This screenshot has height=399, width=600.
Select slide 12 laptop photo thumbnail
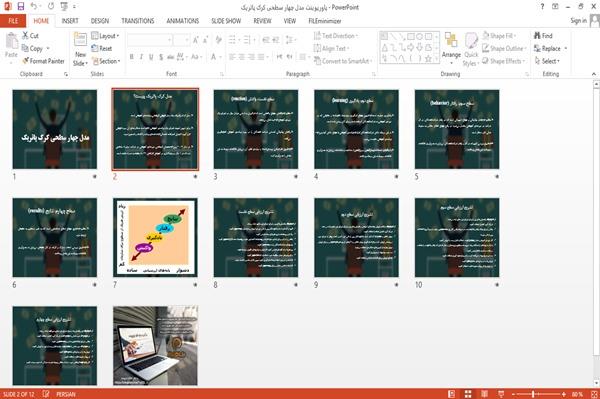[155, 345]
